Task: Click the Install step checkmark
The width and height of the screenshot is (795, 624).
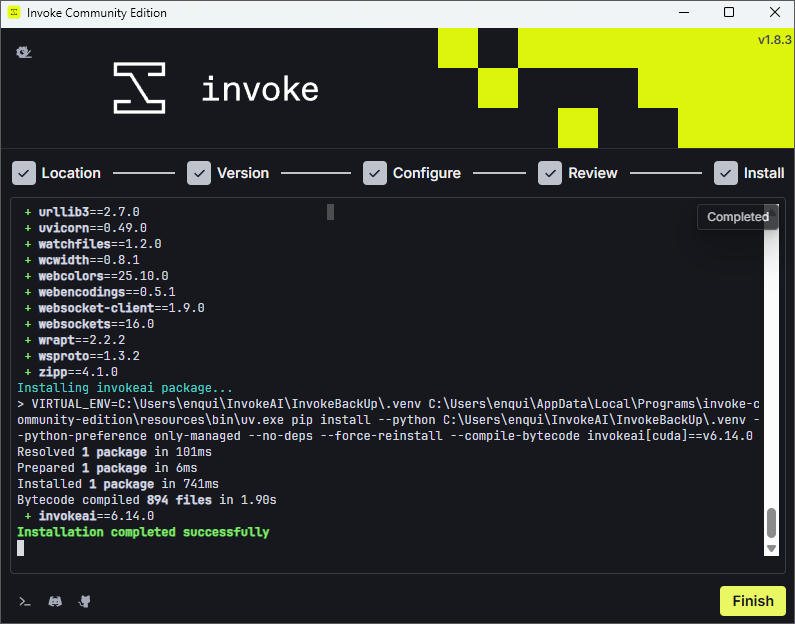Action: click(x=726, y=173)
